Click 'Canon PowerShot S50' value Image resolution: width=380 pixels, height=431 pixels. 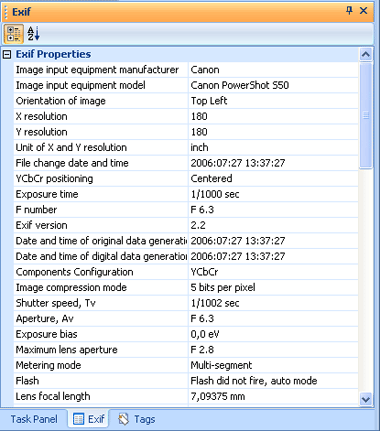click(x=240, y=85)
